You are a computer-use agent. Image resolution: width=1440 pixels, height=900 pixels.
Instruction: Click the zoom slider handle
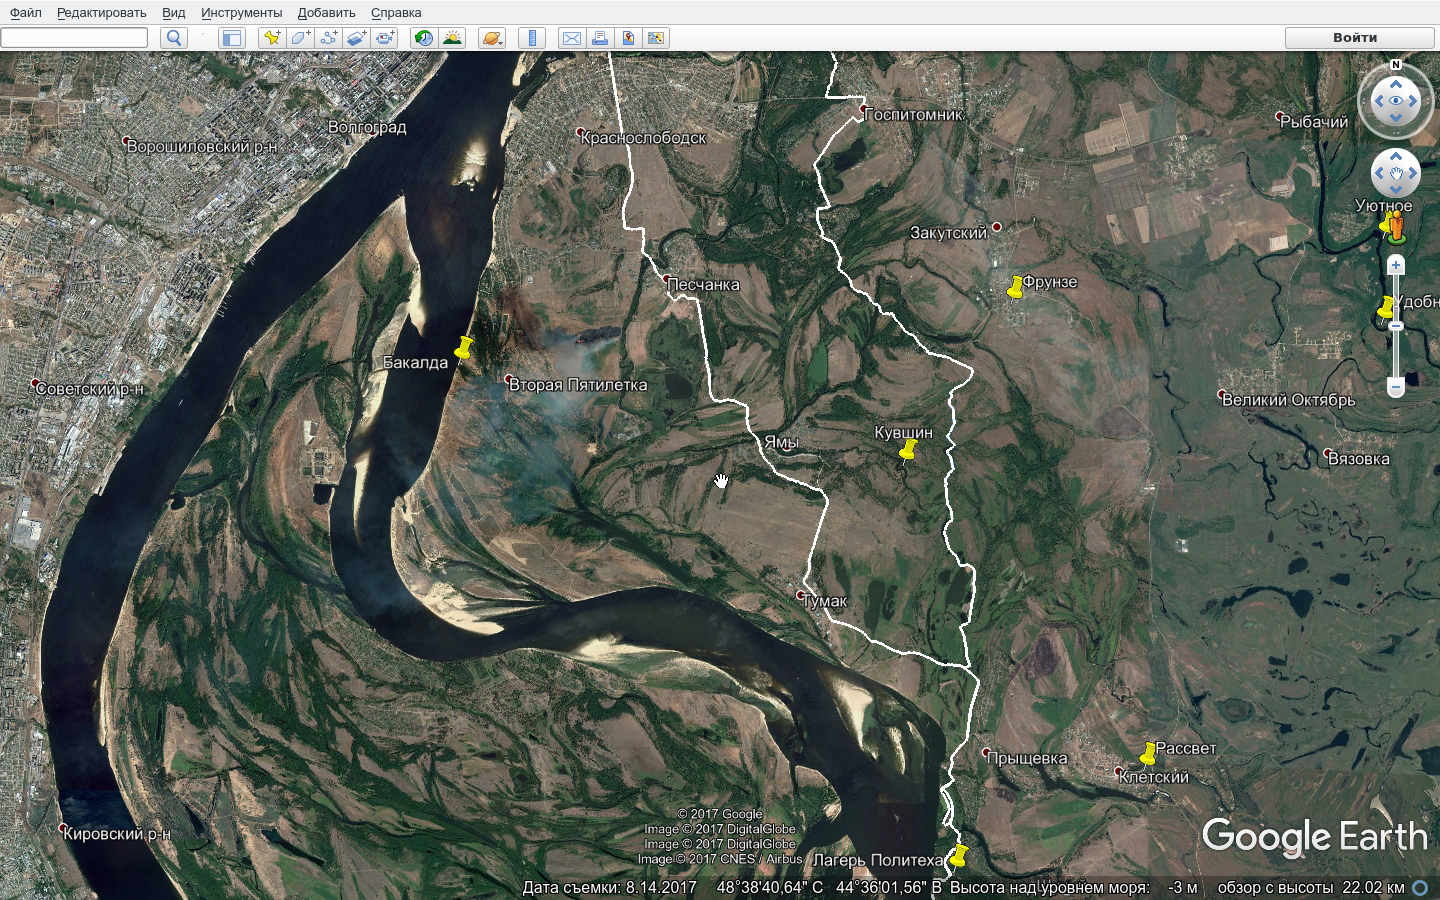click(1396, 326)
